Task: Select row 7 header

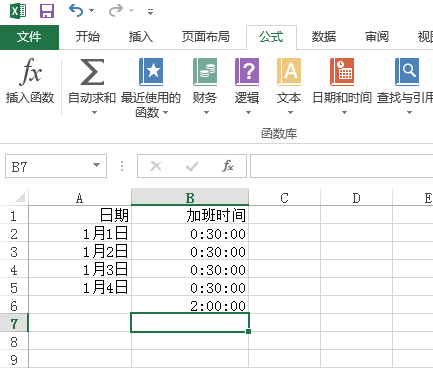Action: click(x=14, y=323)
